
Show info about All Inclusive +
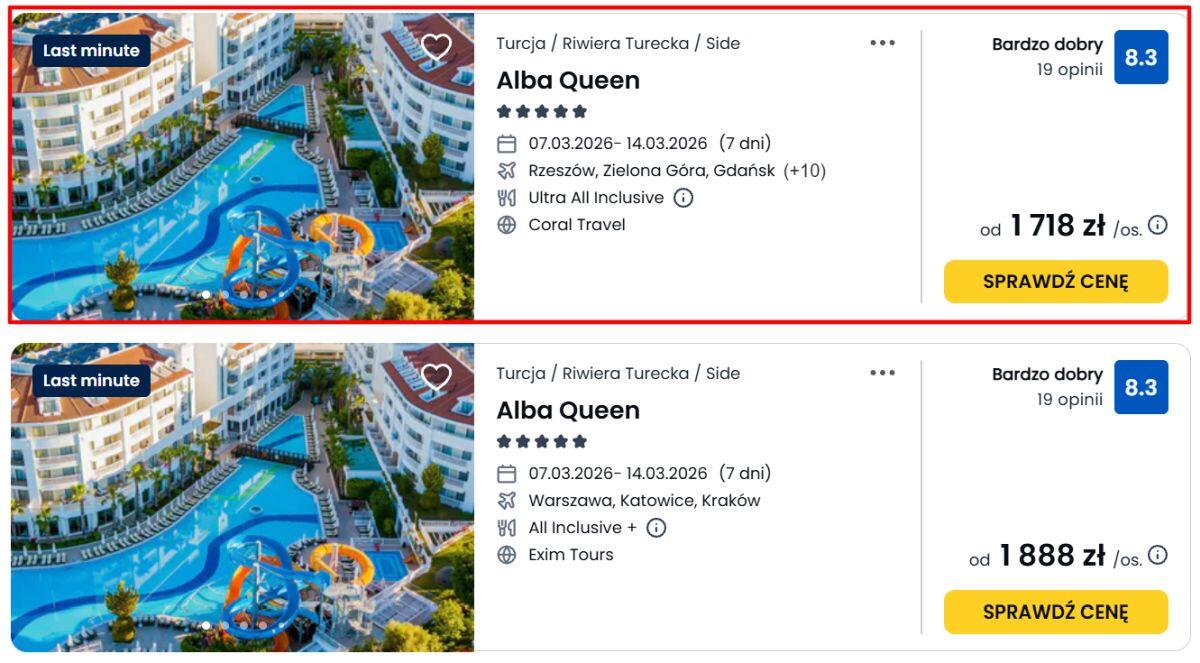click(x=656, y=528)
